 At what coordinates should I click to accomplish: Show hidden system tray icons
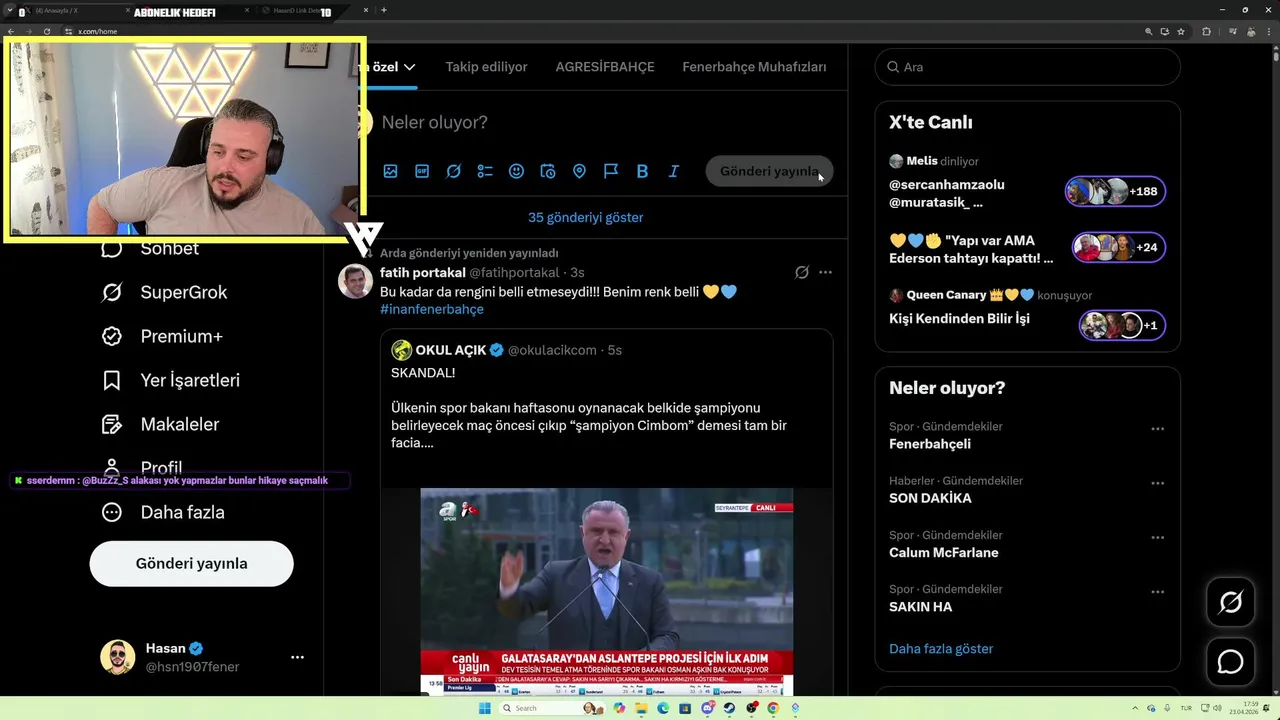(x=1135, y=708)
